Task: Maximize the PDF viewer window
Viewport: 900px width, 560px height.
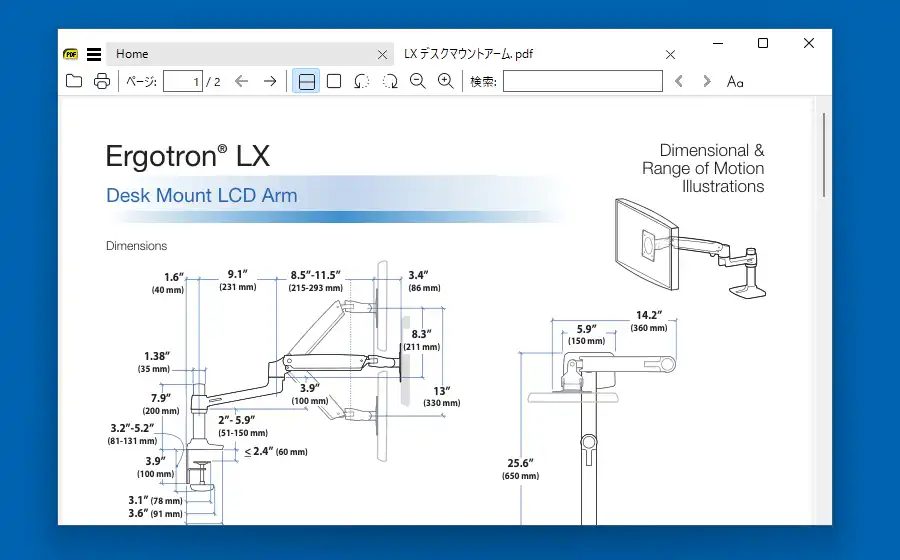Action: click(763, 43)
